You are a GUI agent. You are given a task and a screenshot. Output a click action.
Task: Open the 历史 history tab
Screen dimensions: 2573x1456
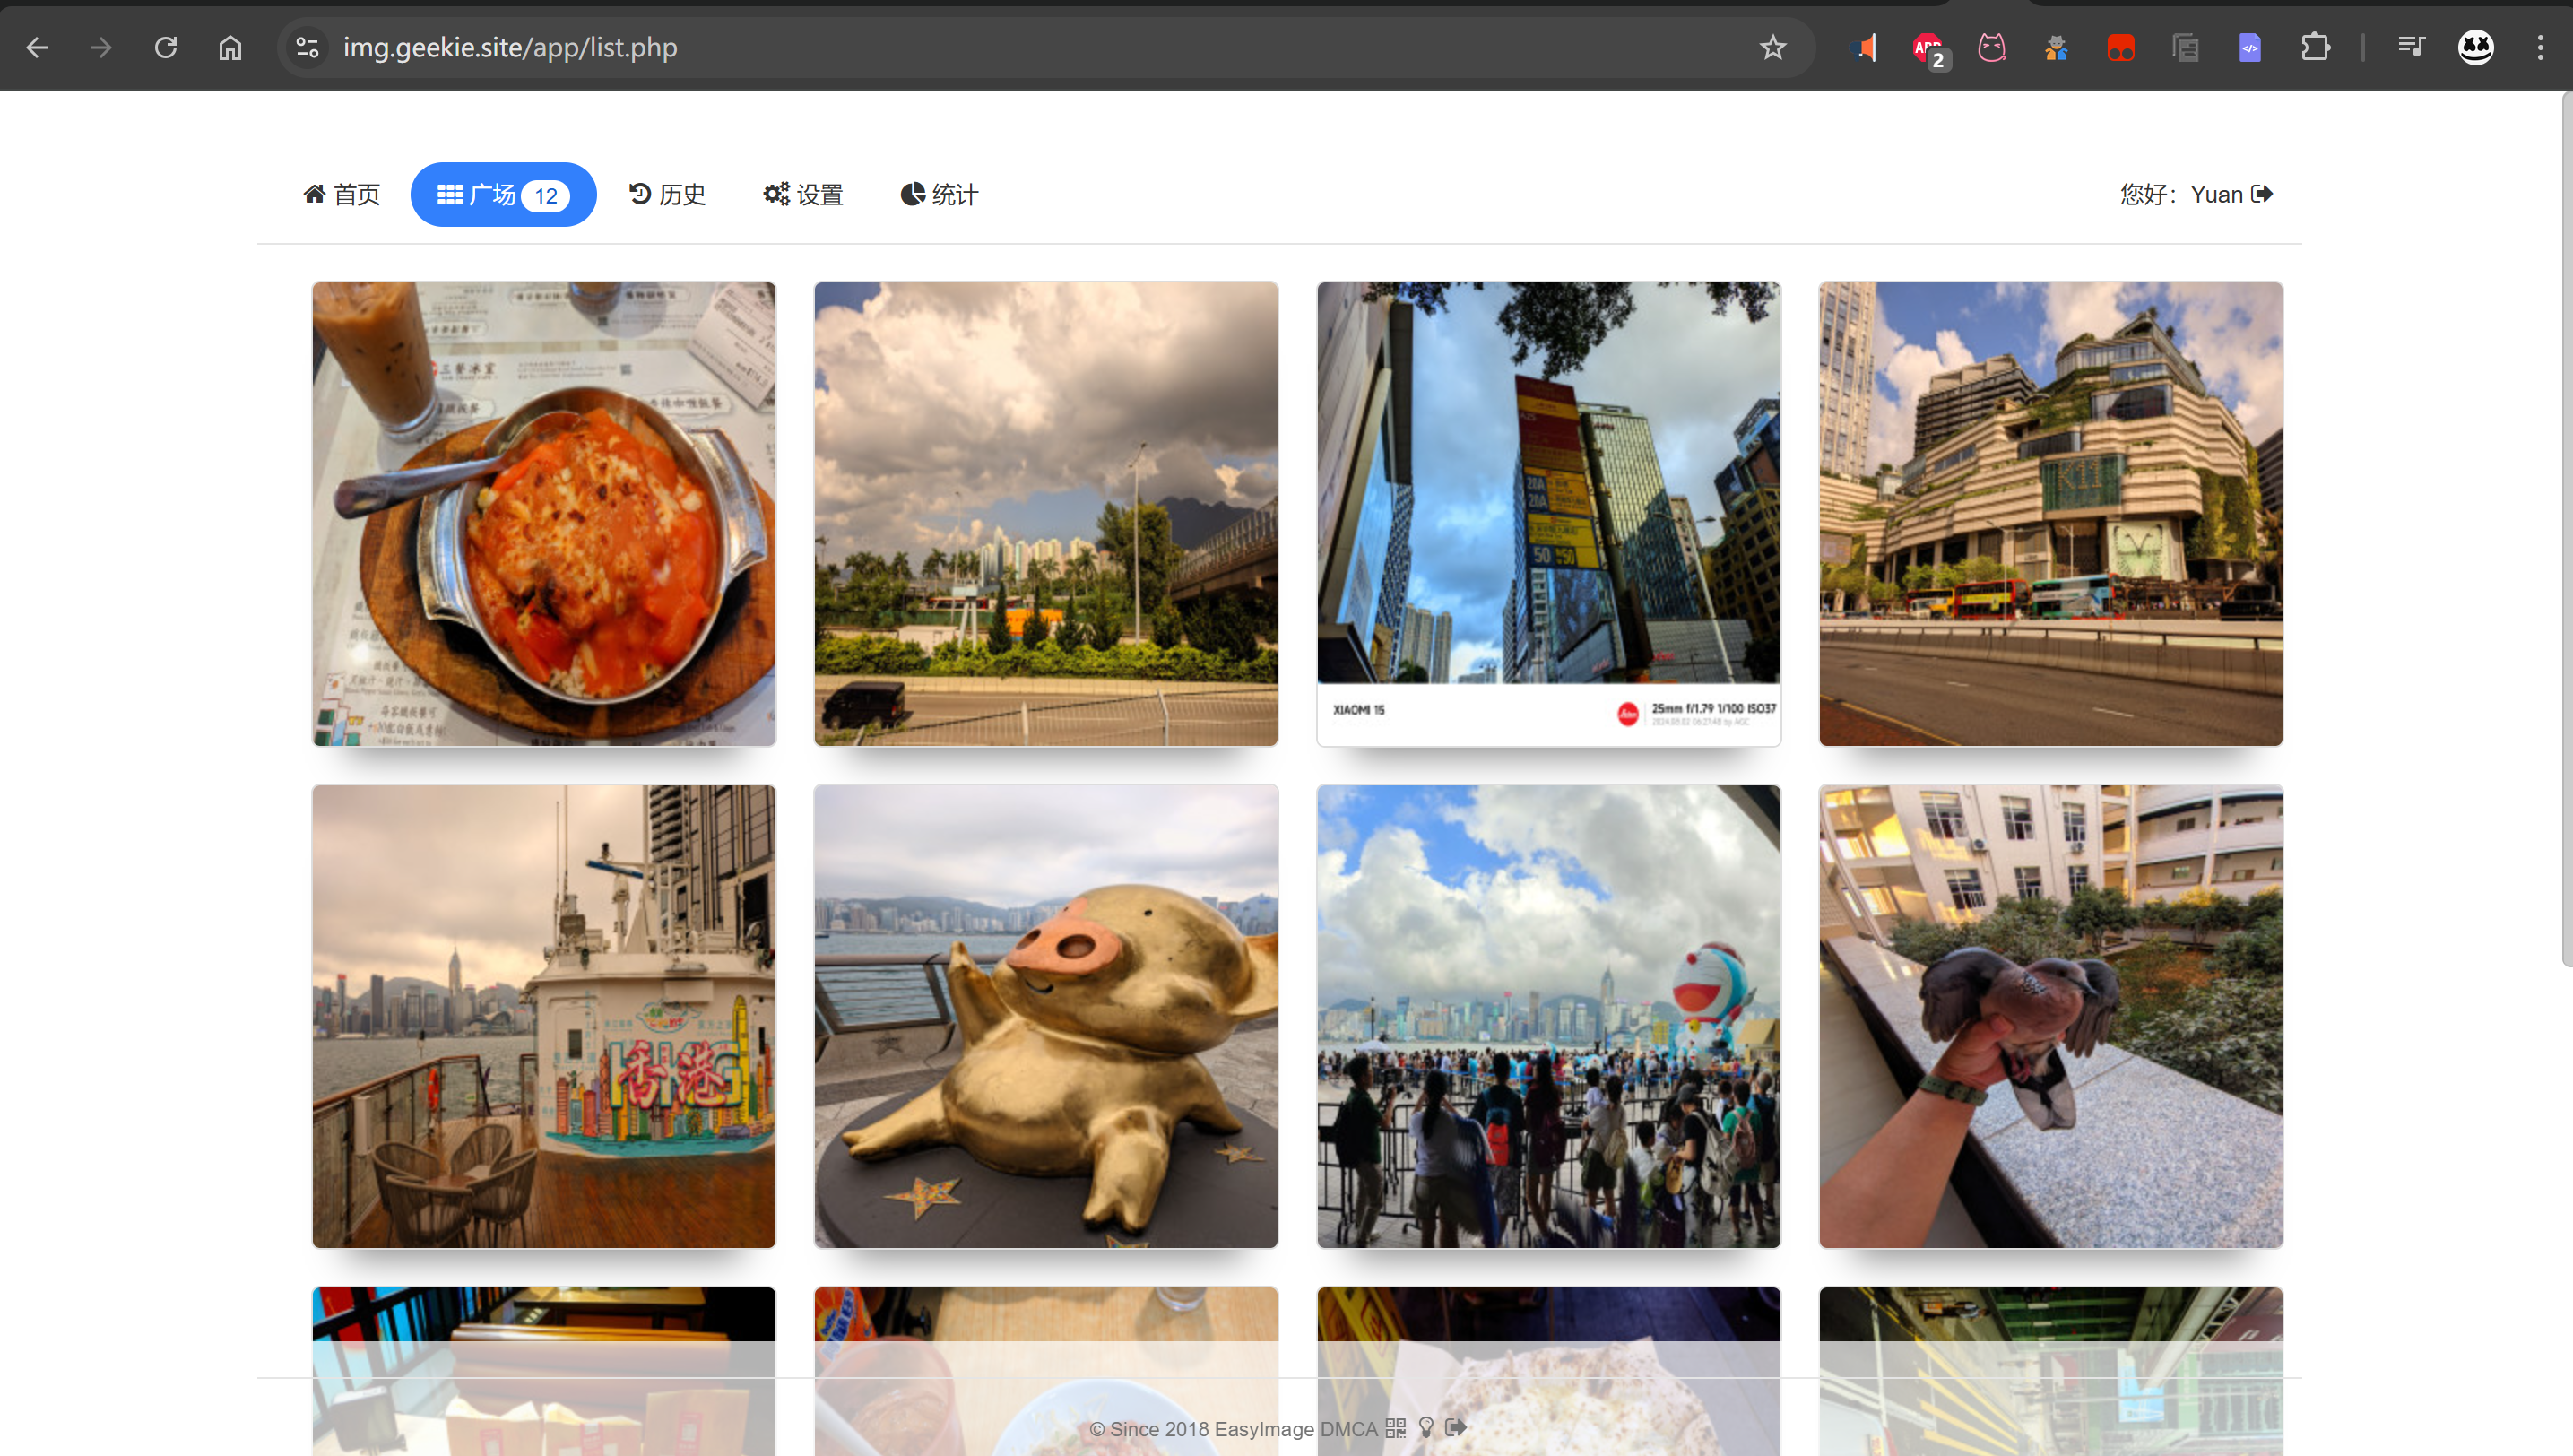(x=667, y=194)
